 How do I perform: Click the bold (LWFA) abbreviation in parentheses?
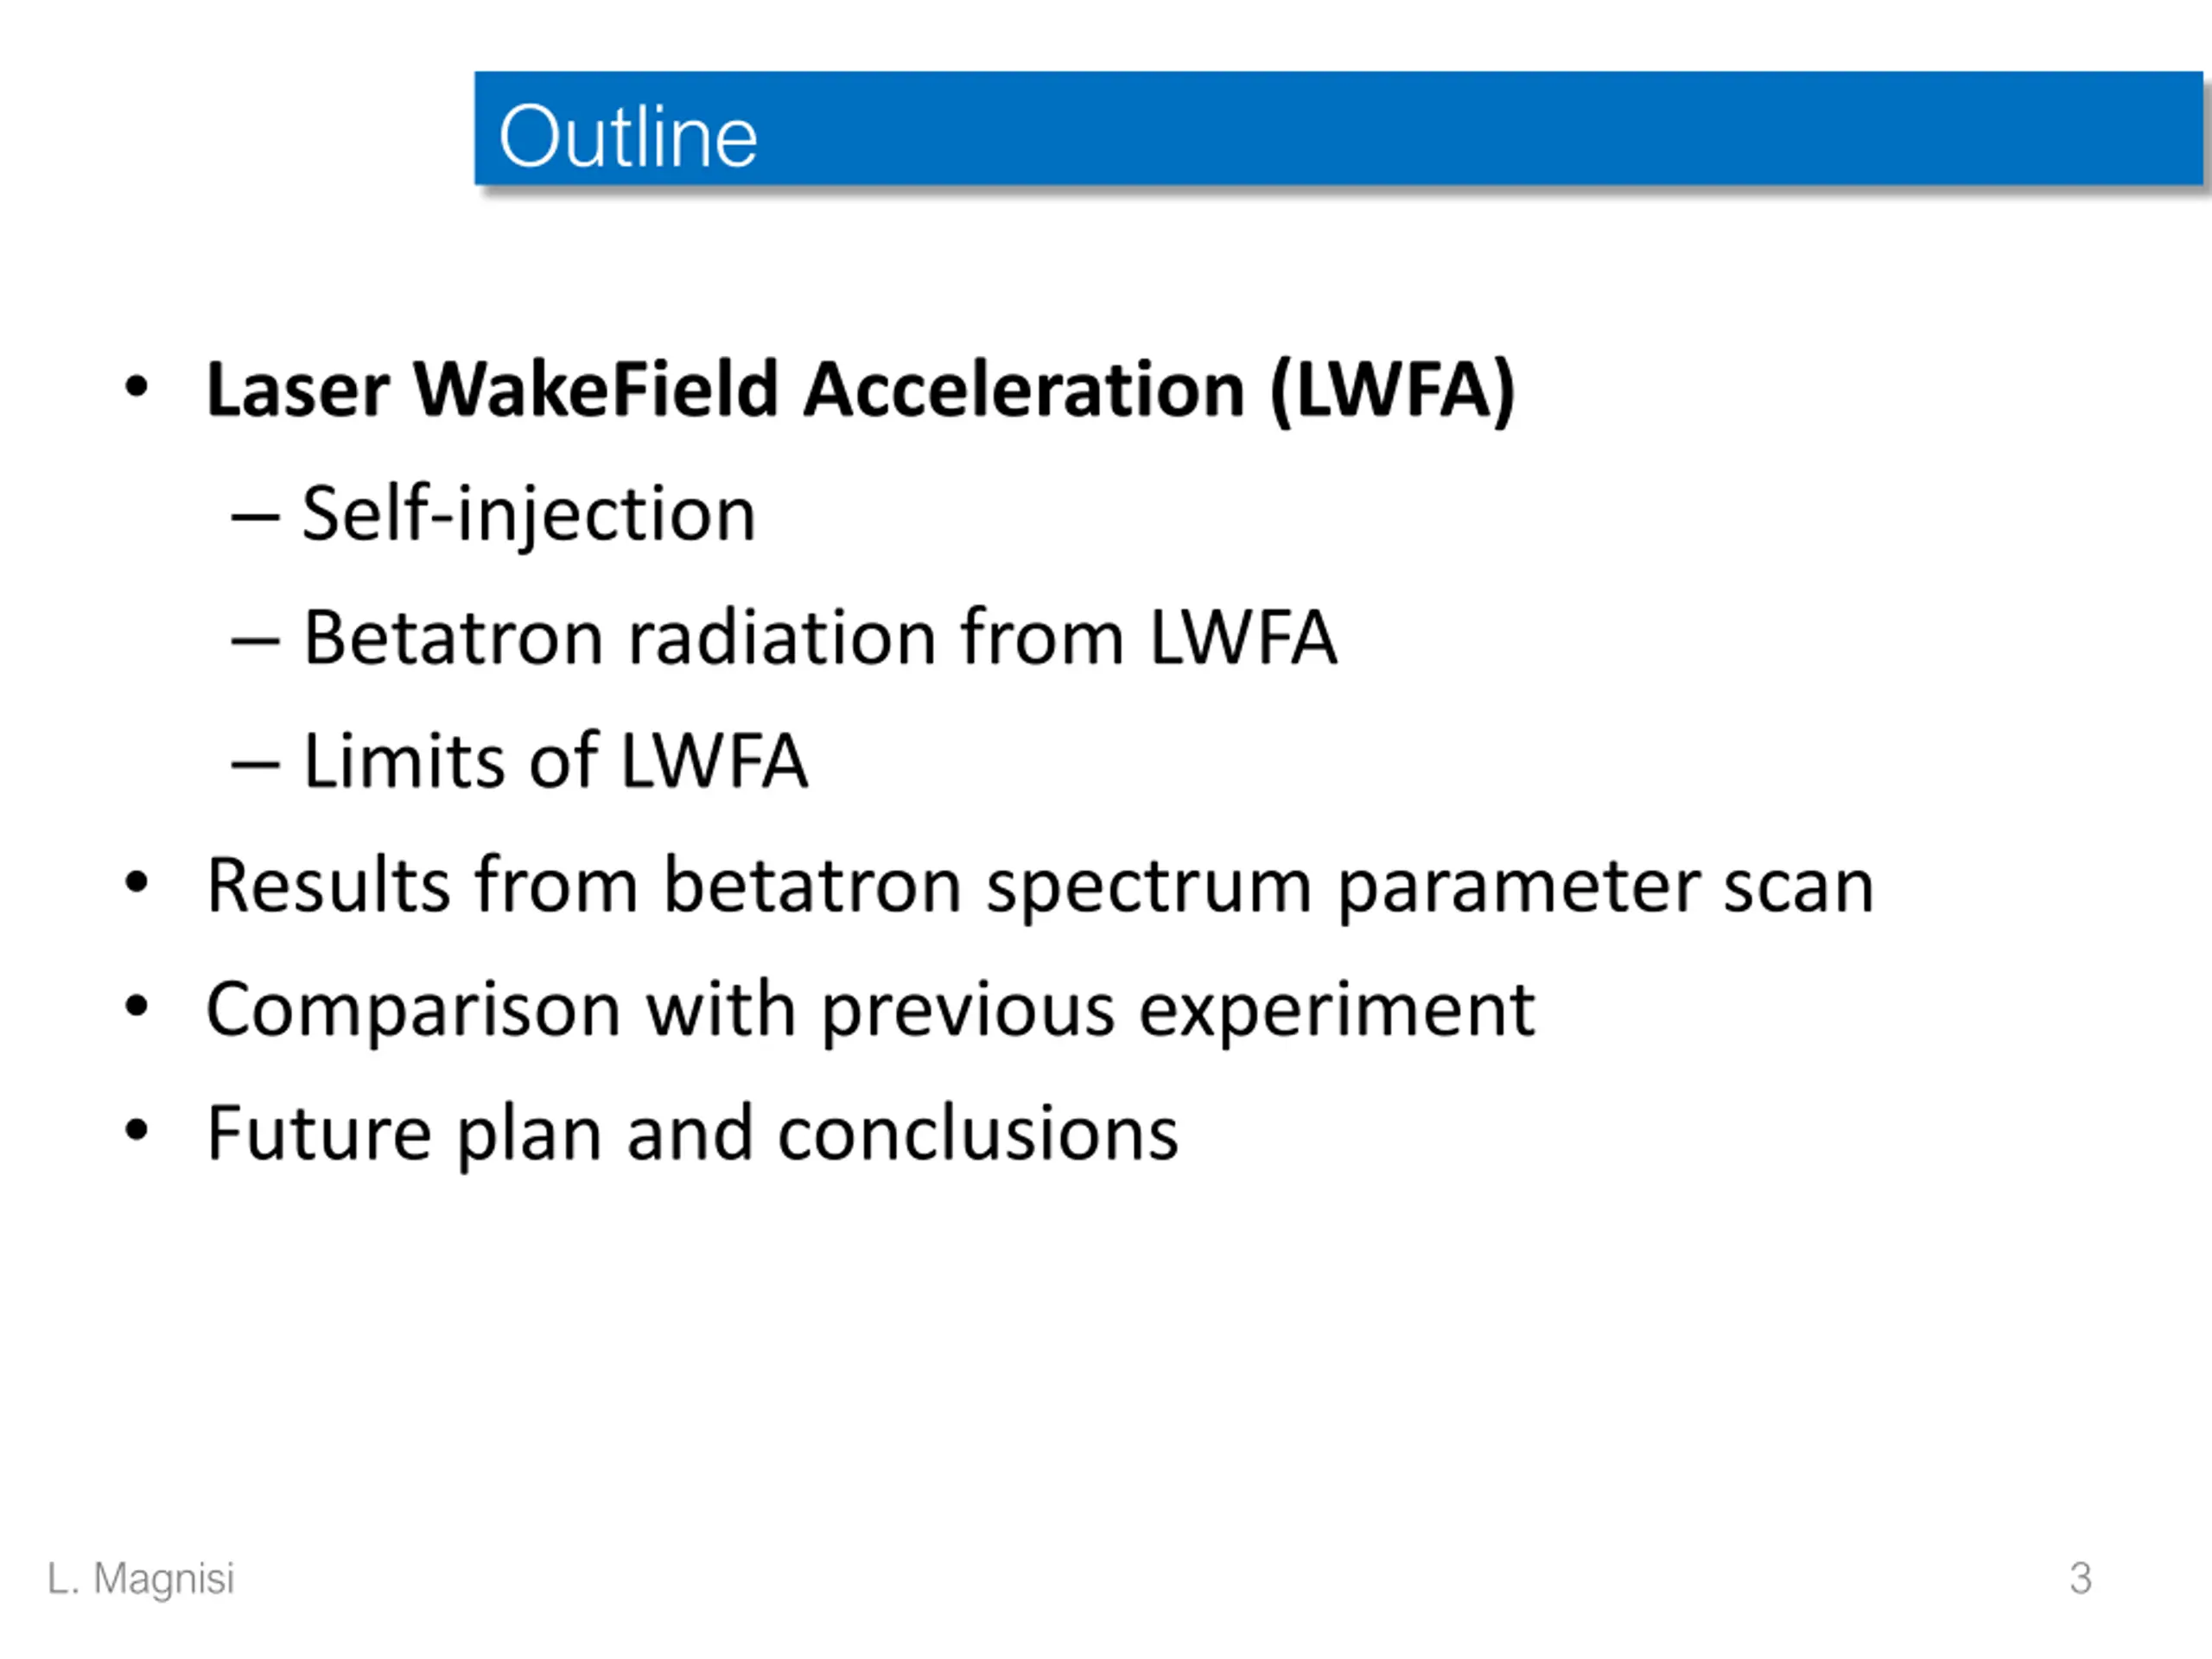tap(1392, 390)
